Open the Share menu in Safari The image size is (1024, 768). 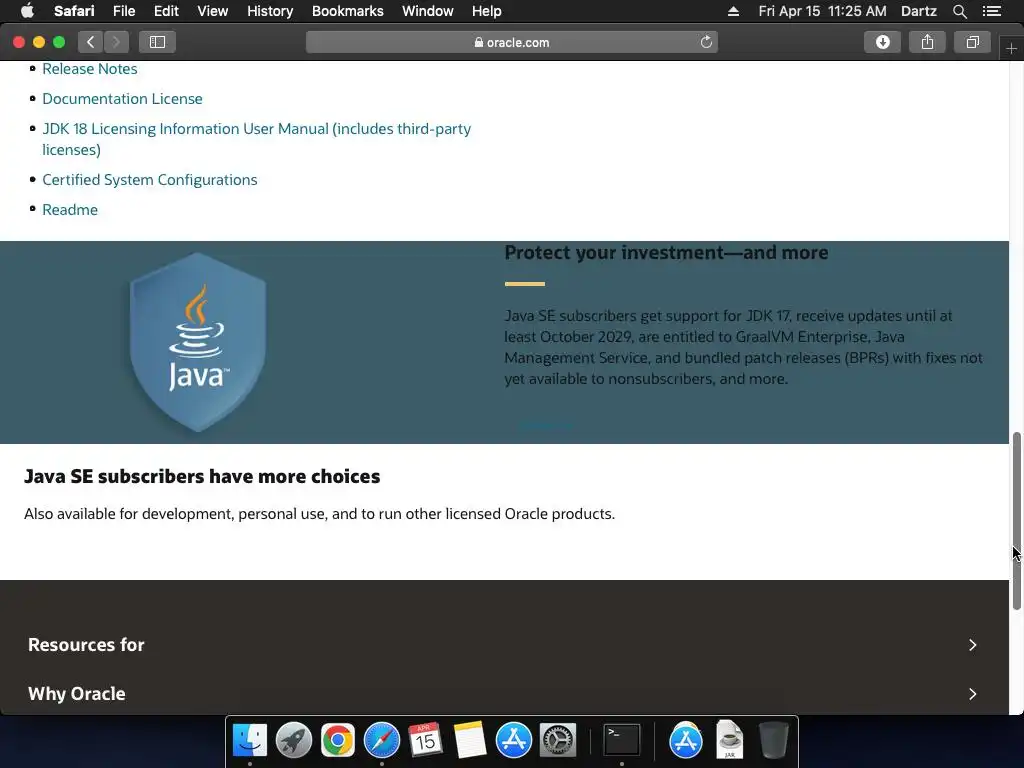(927, 42)
